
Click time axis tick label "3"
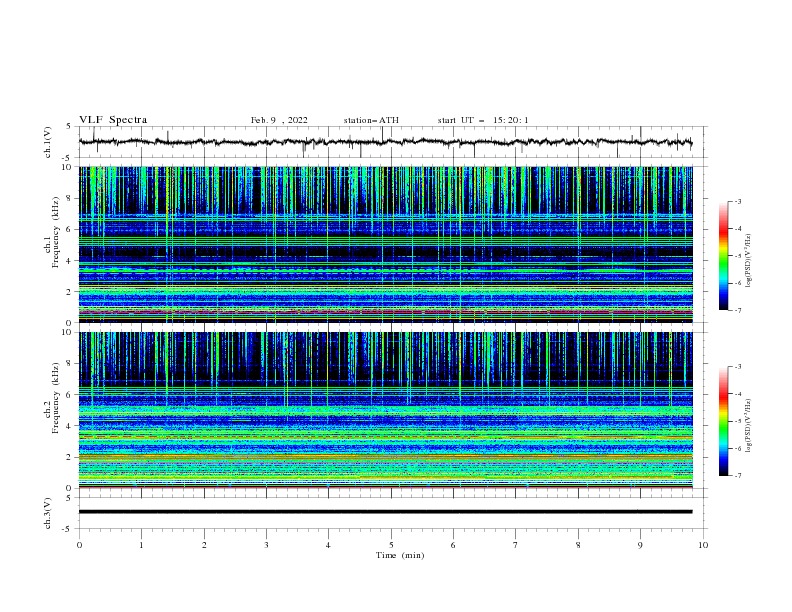point(266,545)
